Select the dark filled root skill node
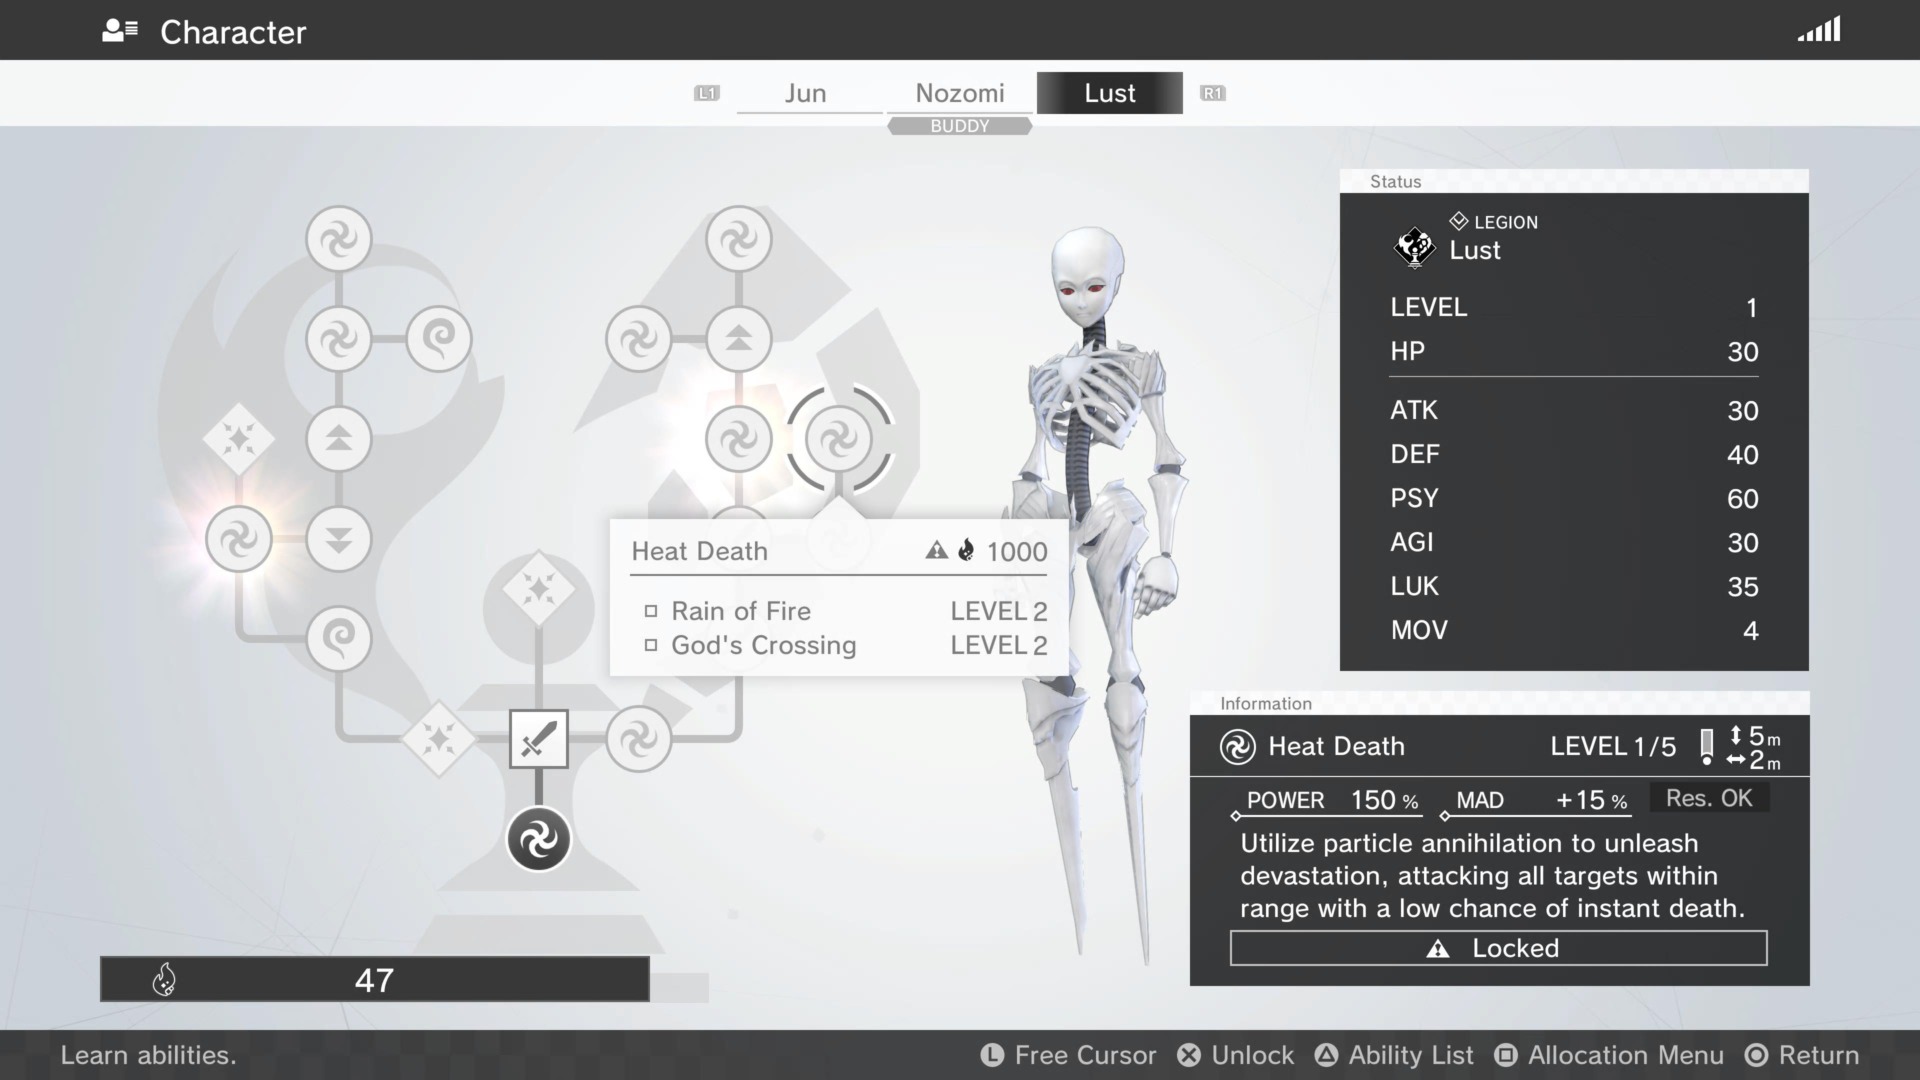This screenshot has width=1920, height=1080. pyautogui.click(x=538, y=839)
